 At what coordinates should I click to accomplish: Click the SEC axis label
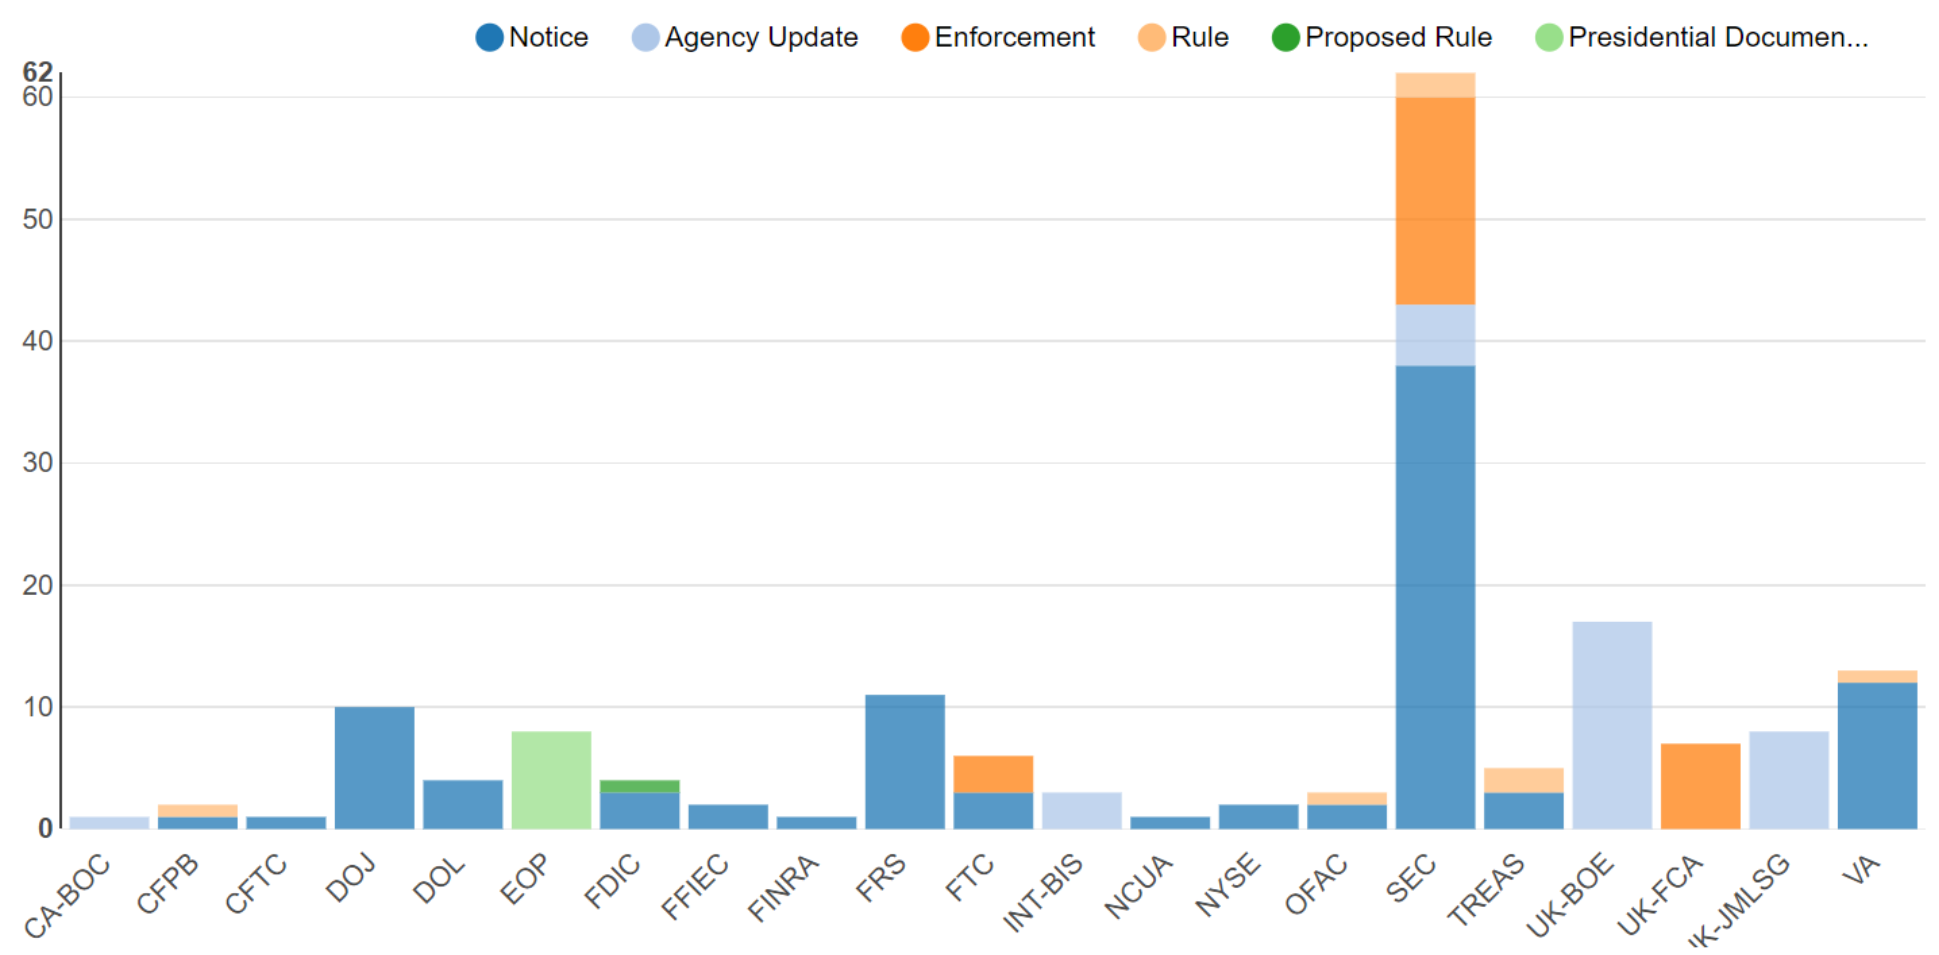point(1410,878)
